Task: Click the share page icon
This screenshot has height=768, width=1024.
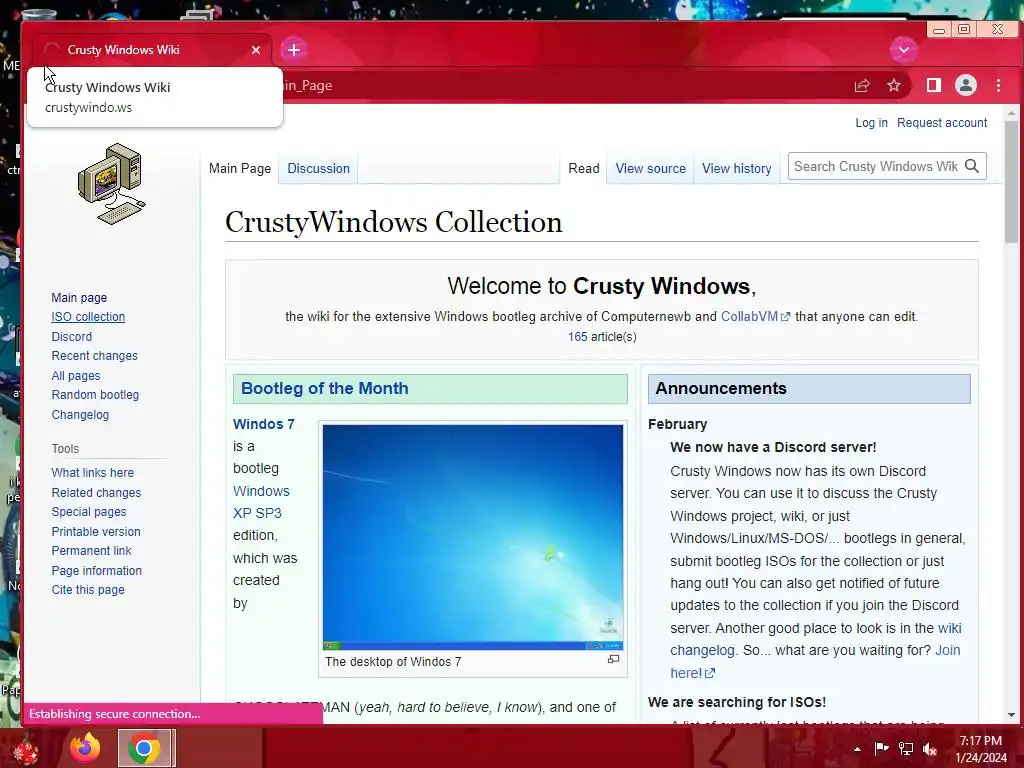Action: 862,86
